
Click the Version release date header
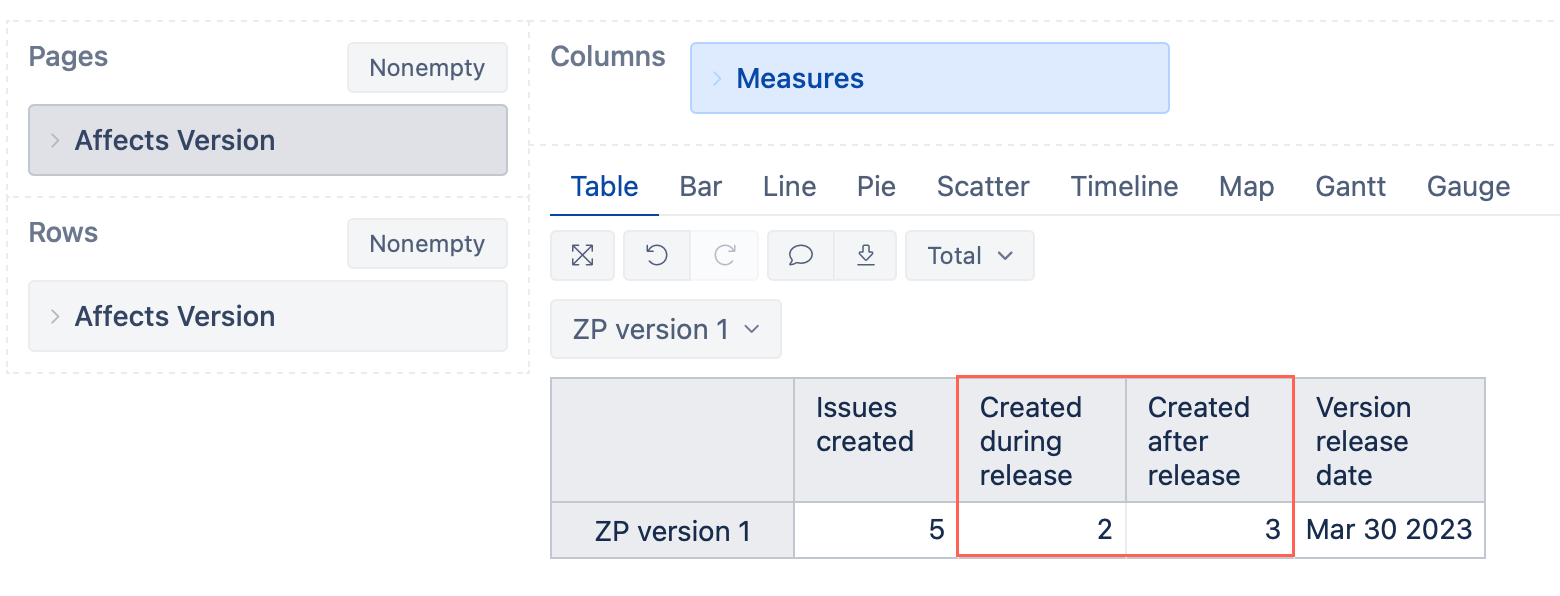[1390, 440]
